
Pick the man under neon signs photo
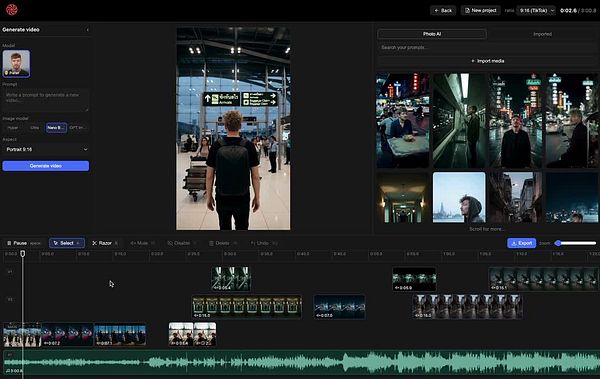tap(515, 121)
